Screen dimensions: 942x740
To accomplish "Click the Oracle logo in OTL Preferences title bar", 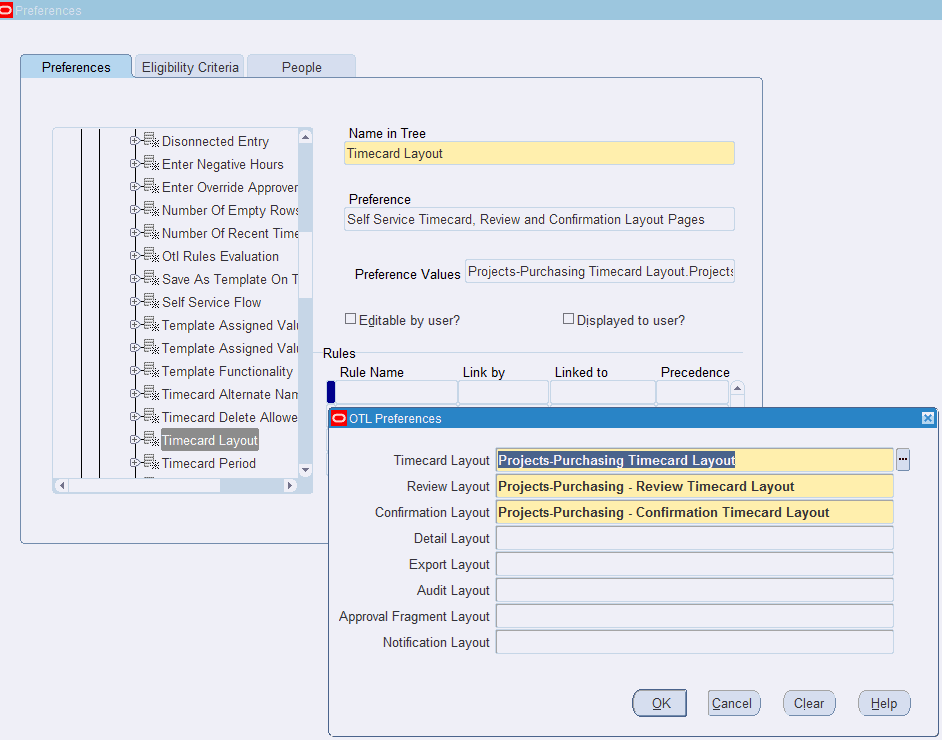I will (339, 418).
